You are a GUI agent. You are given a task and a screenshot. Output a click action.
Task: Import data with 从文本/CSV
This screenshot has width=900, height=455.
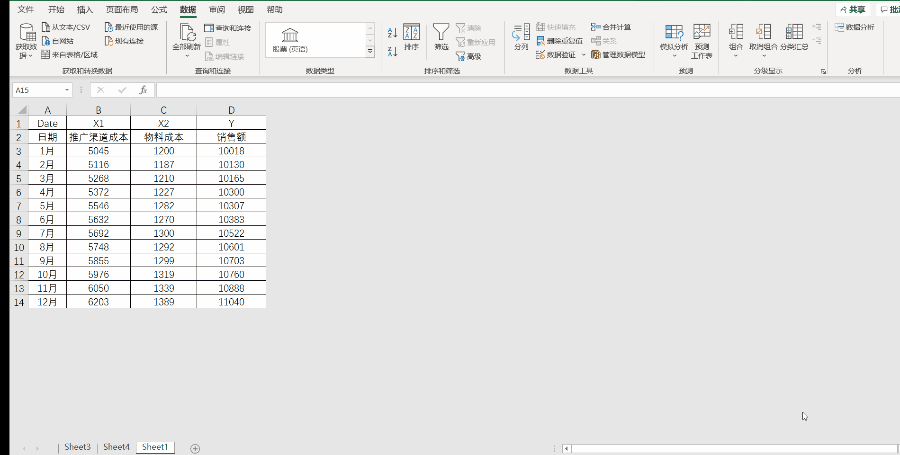66,27
